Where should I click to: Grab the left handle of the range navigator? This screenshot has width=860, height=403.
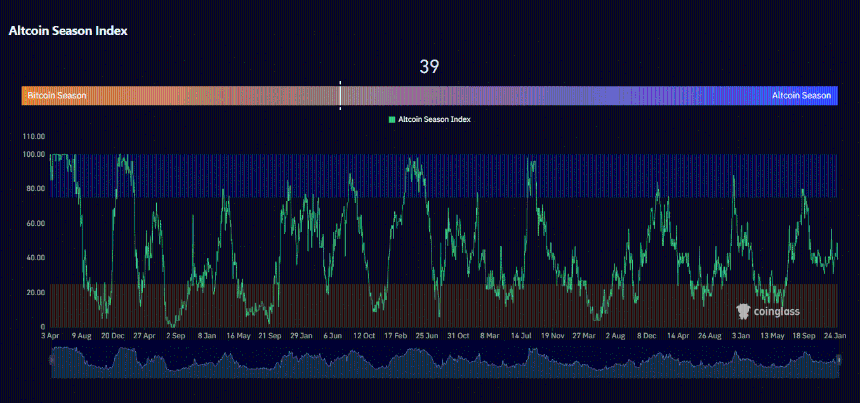tap(49, 359)
